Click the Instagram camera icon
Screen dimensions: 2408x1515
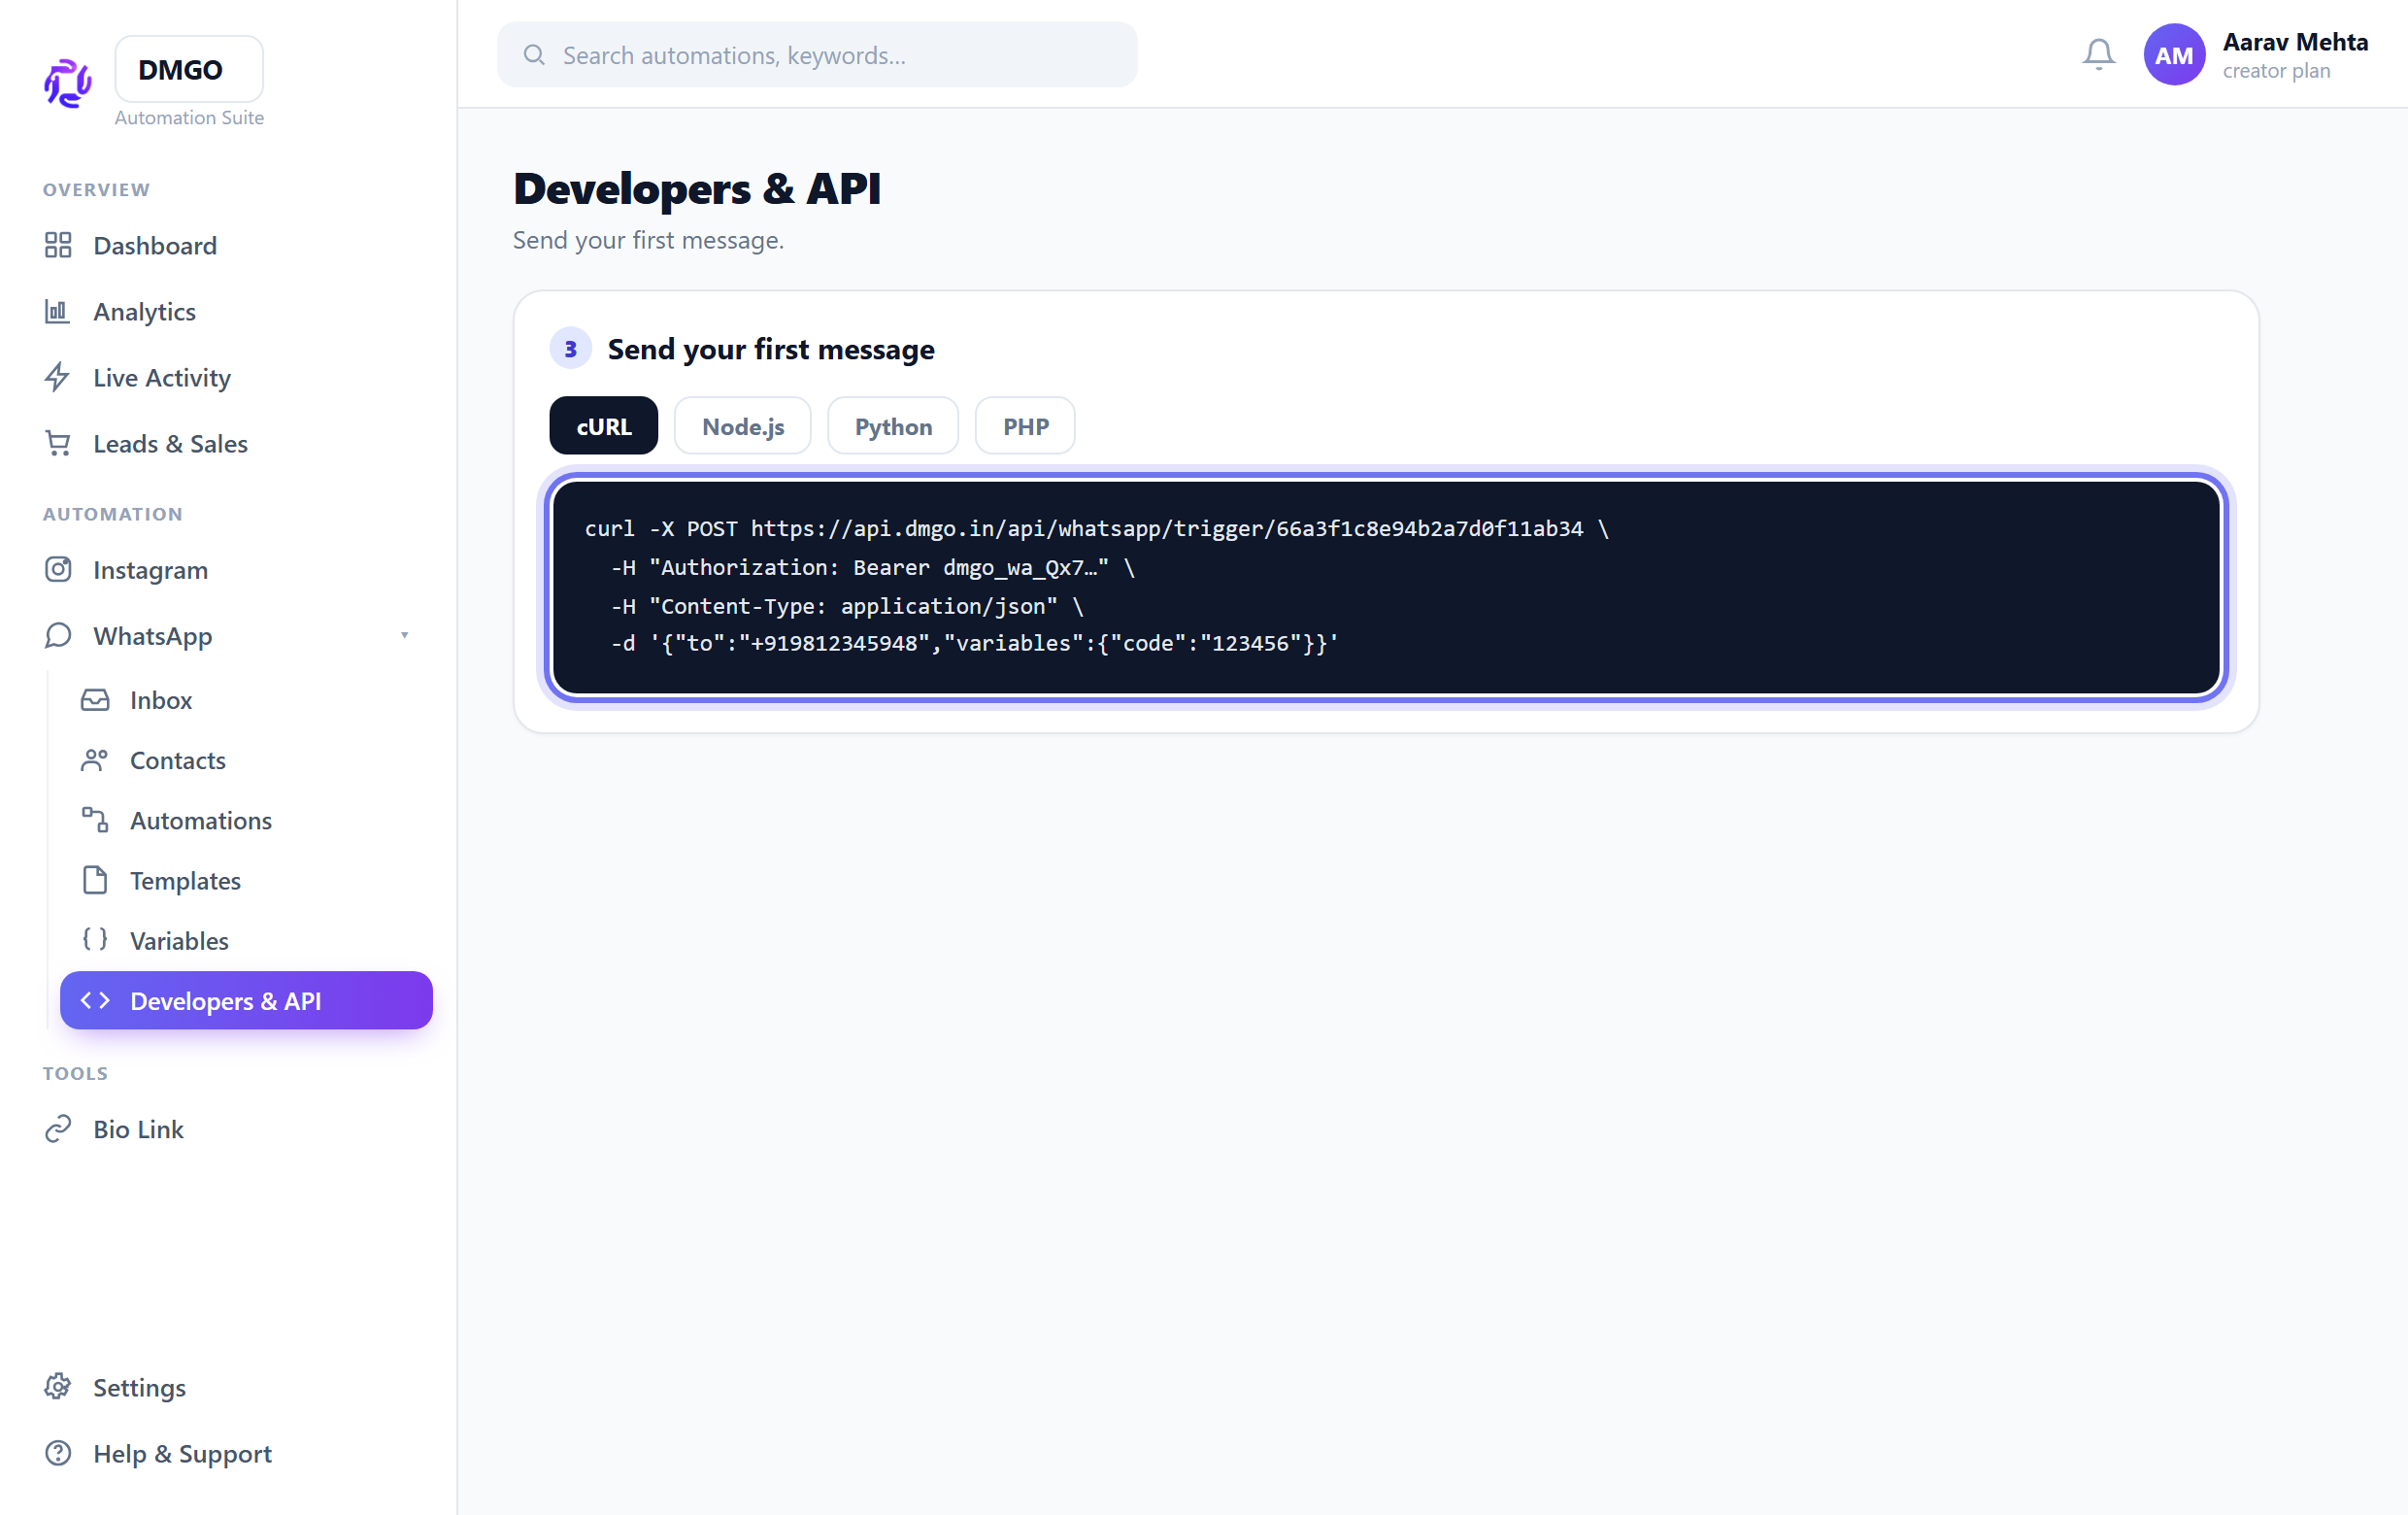point(58,569)
